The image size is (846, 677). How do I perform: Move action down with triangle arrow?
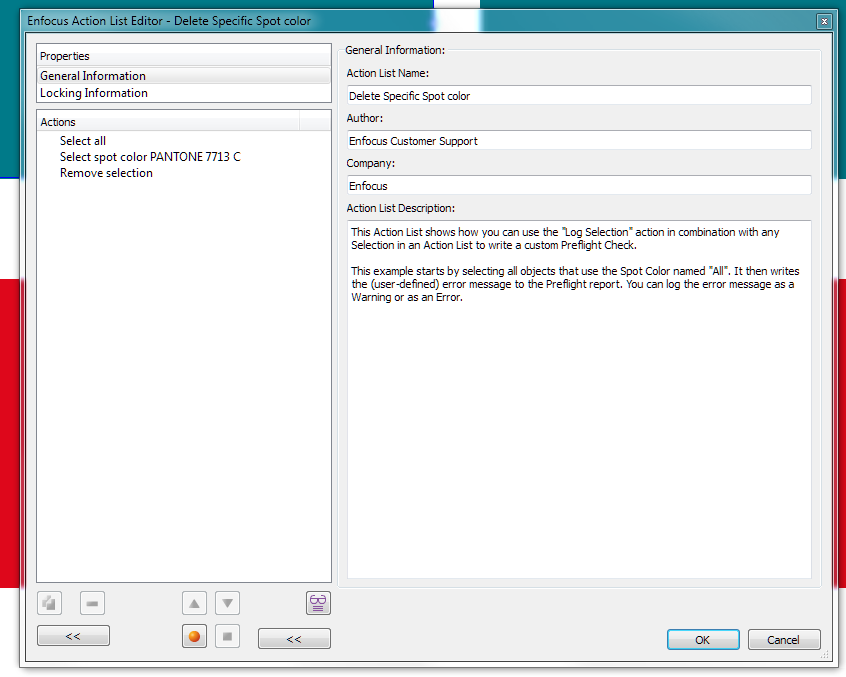[x=227, y=603]
